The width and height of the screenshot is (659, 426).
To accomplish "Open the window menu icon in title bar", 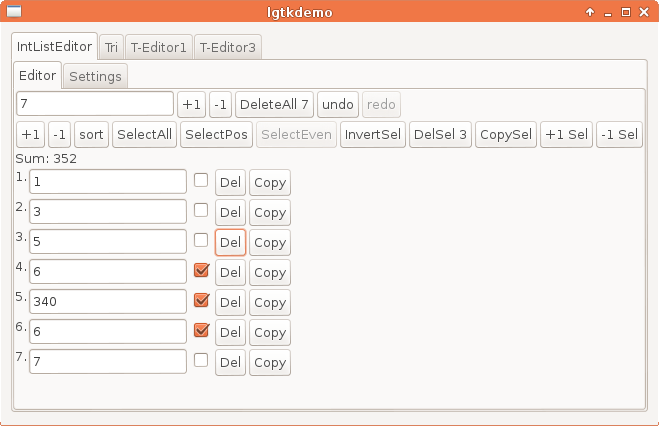I will coord(14,11).
